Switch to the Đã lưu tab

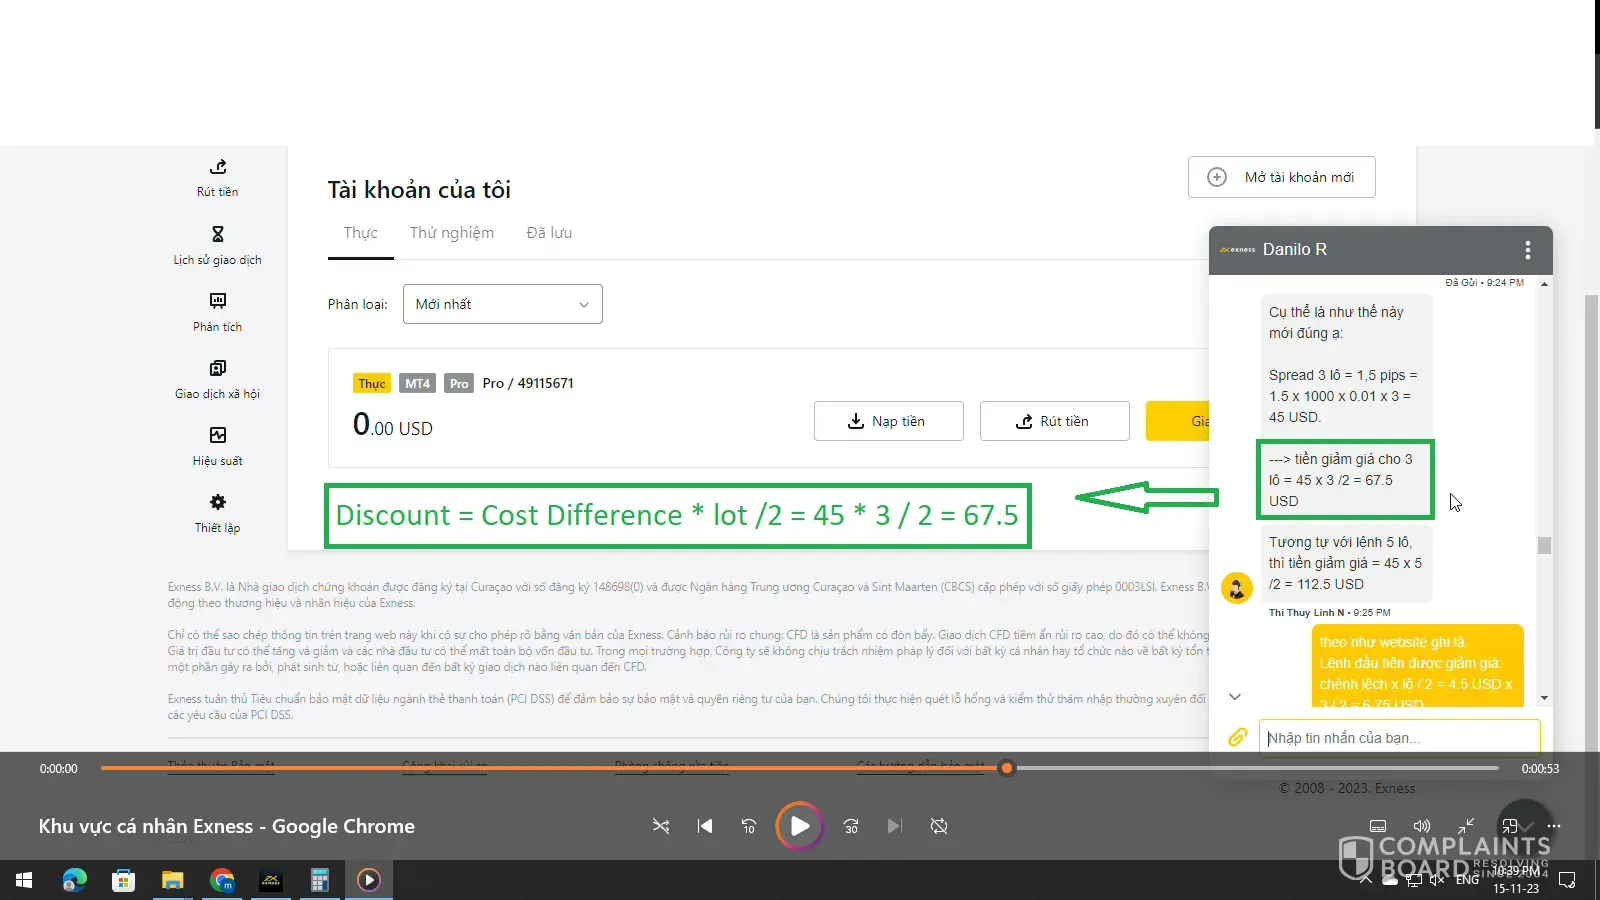pyautogui.click(x=549, y=233)
